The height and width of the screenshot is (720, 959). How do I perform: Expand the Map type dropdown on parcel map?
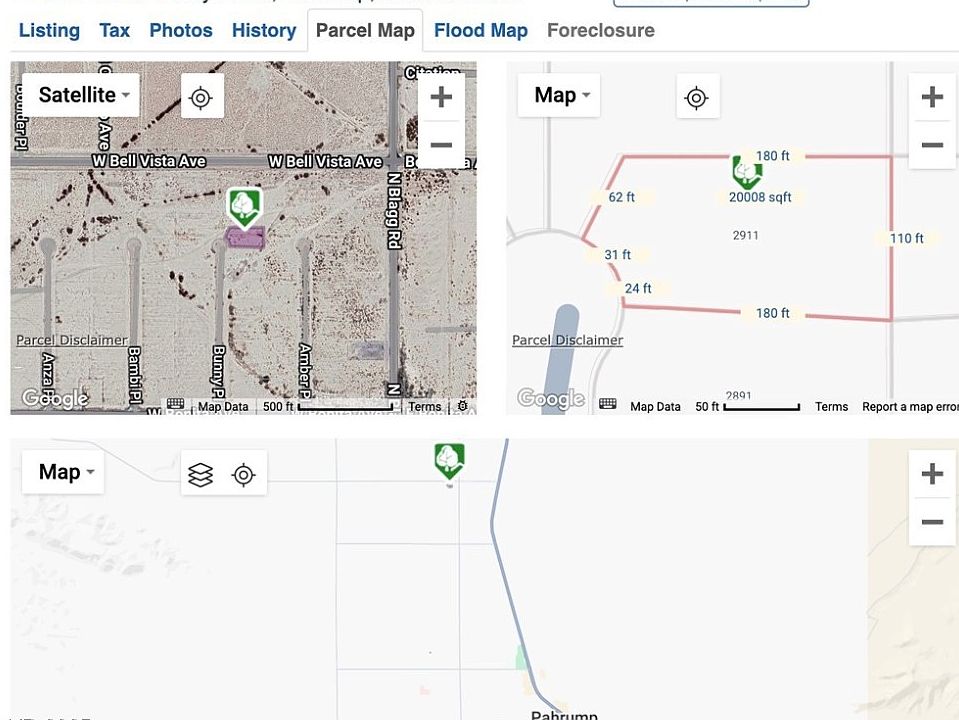(558, 95)
